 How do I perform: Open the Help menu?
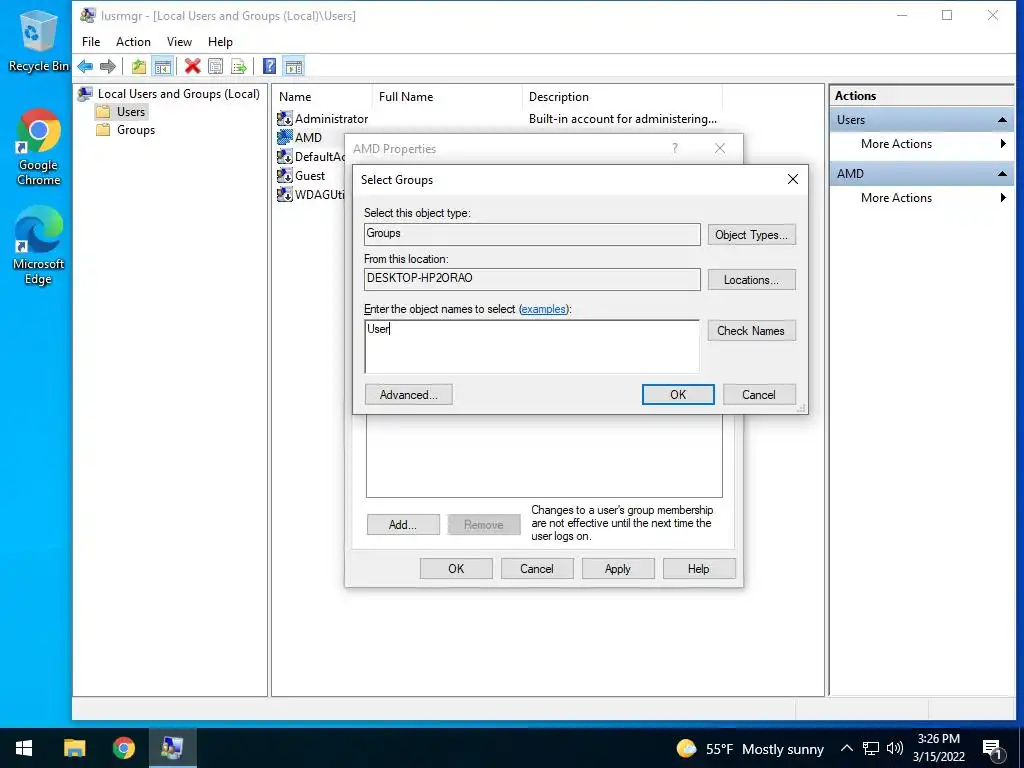220,42
